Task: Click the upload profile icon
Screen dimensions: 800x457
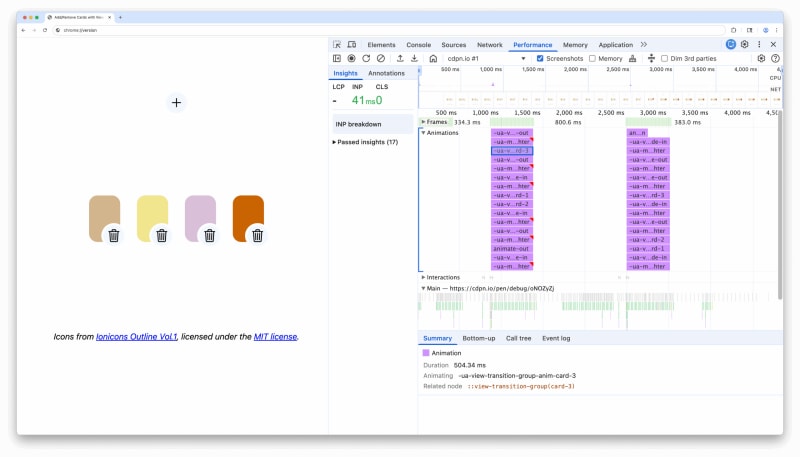Action: 400,59
